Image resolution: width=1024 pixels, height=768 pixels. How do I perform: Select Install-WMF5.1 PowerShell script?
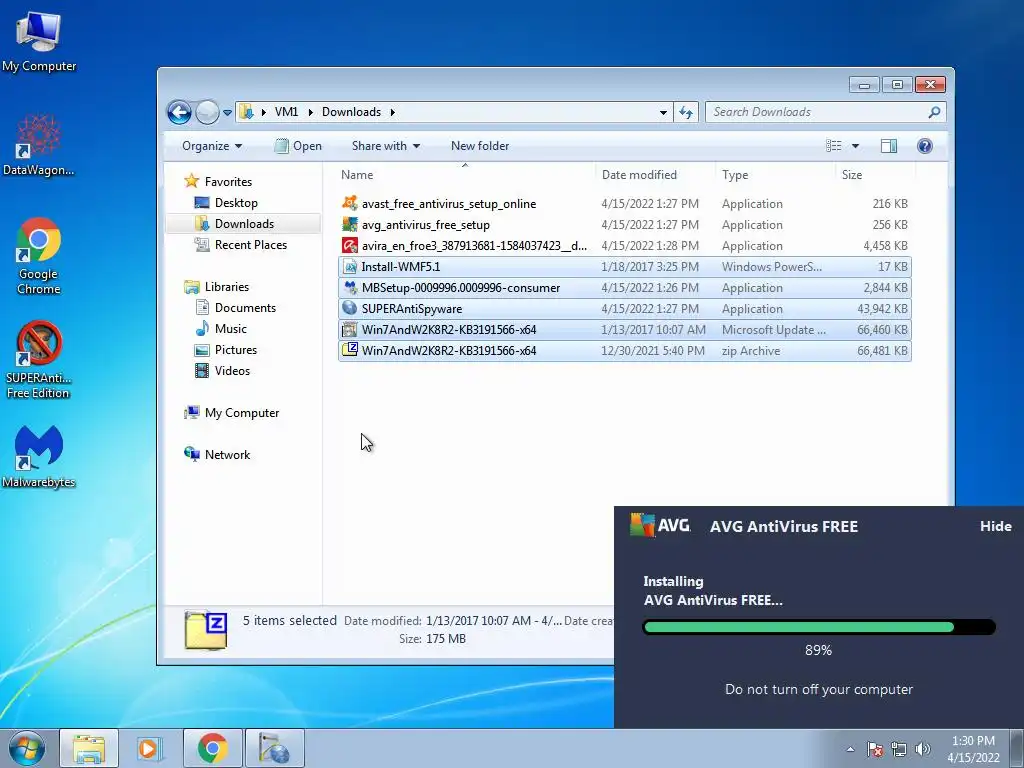pyautogui.click(x=625, y=266)
